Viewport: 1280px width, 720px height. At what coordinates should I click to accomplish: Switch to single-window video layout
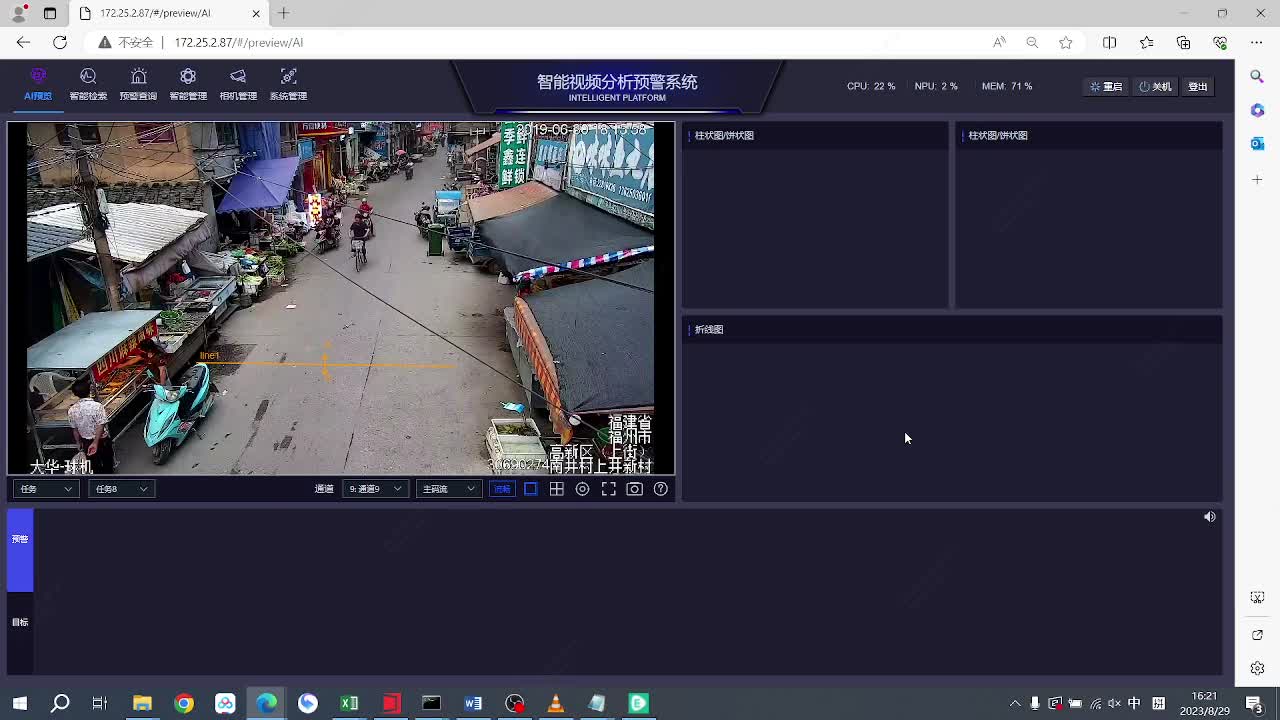pyautogui.click(x=531, y=489)
